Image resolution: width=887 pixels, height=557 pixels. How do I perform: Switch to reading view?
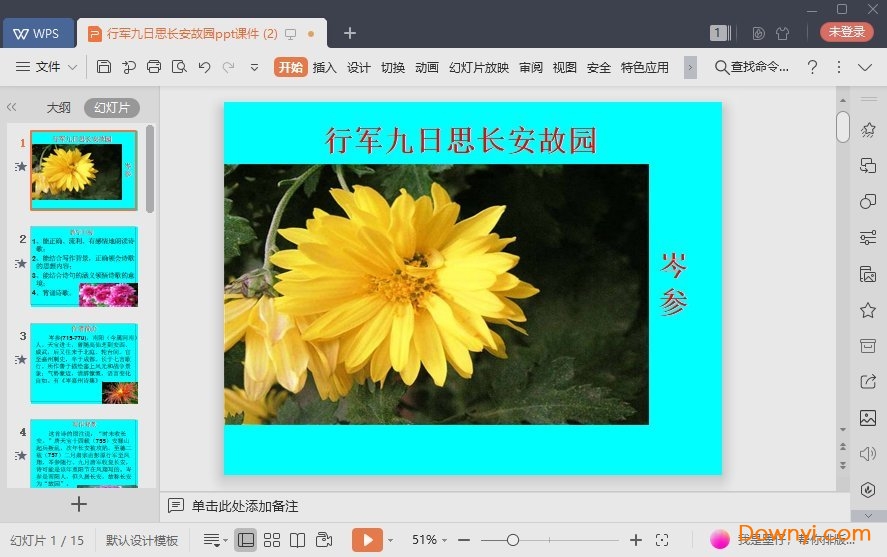click(298, 540)
